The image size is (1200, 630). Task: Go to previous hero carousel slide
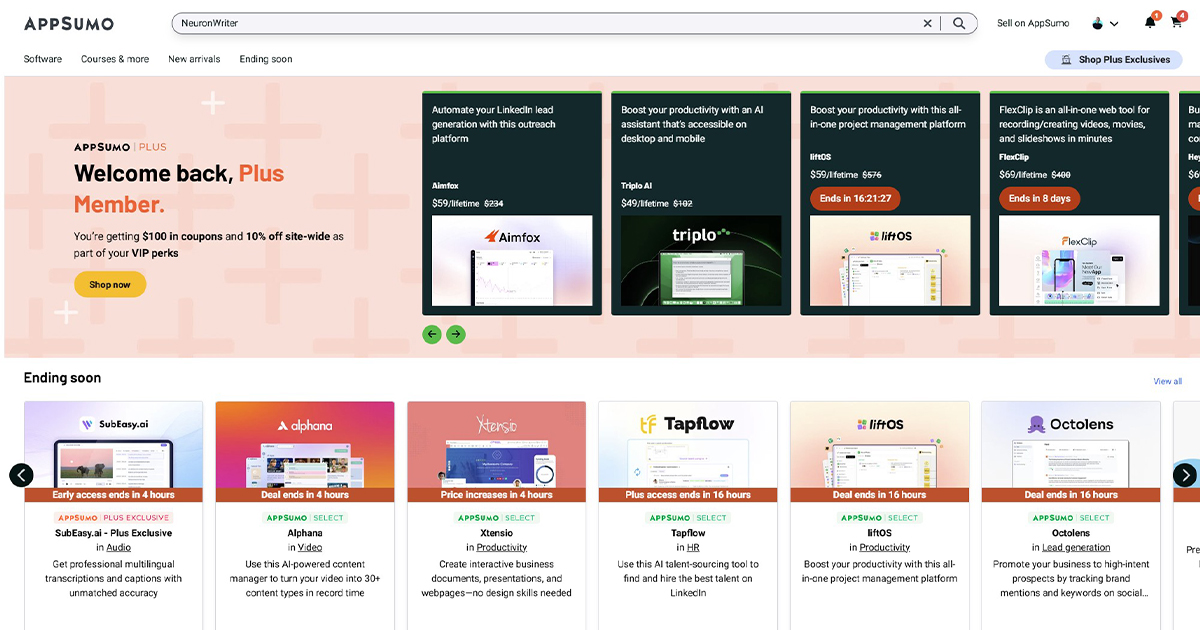click(432, 334)
